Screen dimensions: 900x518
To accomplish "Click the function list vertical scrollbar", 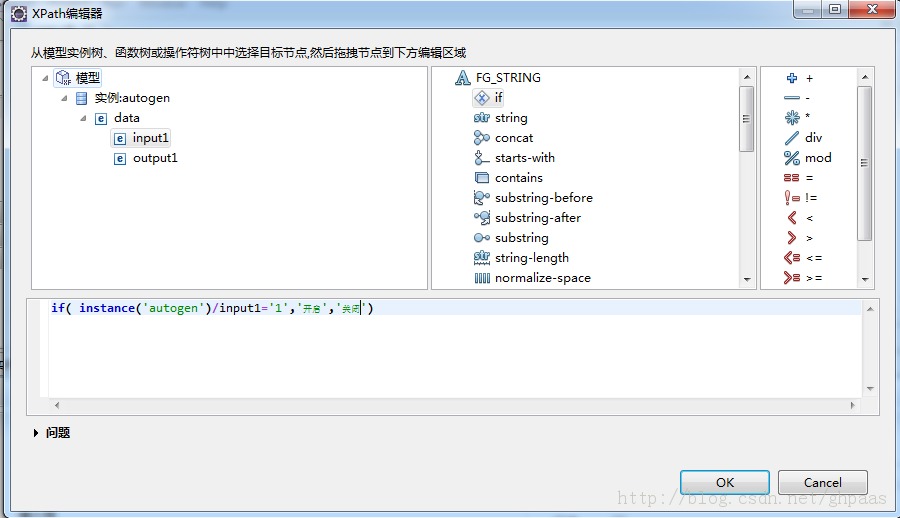I will coord(746,120).
